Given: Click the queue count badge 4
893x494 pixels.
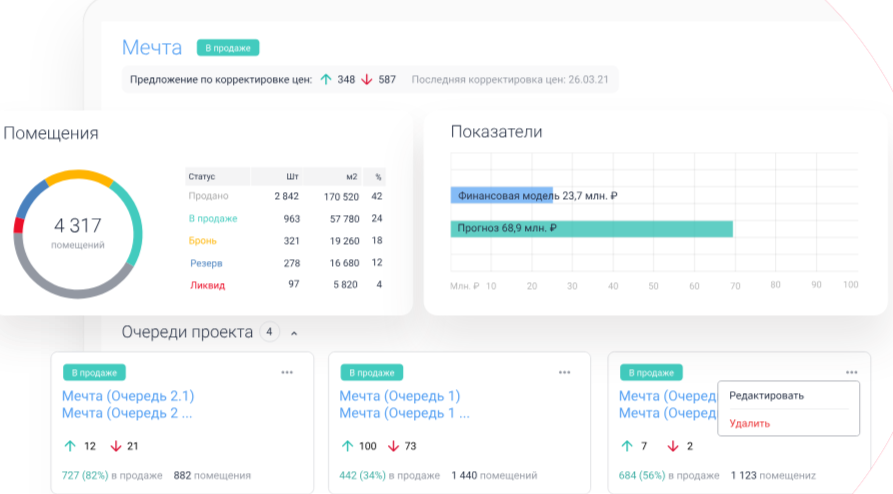Looking at the screenshot, I should [x=269, y=332].
